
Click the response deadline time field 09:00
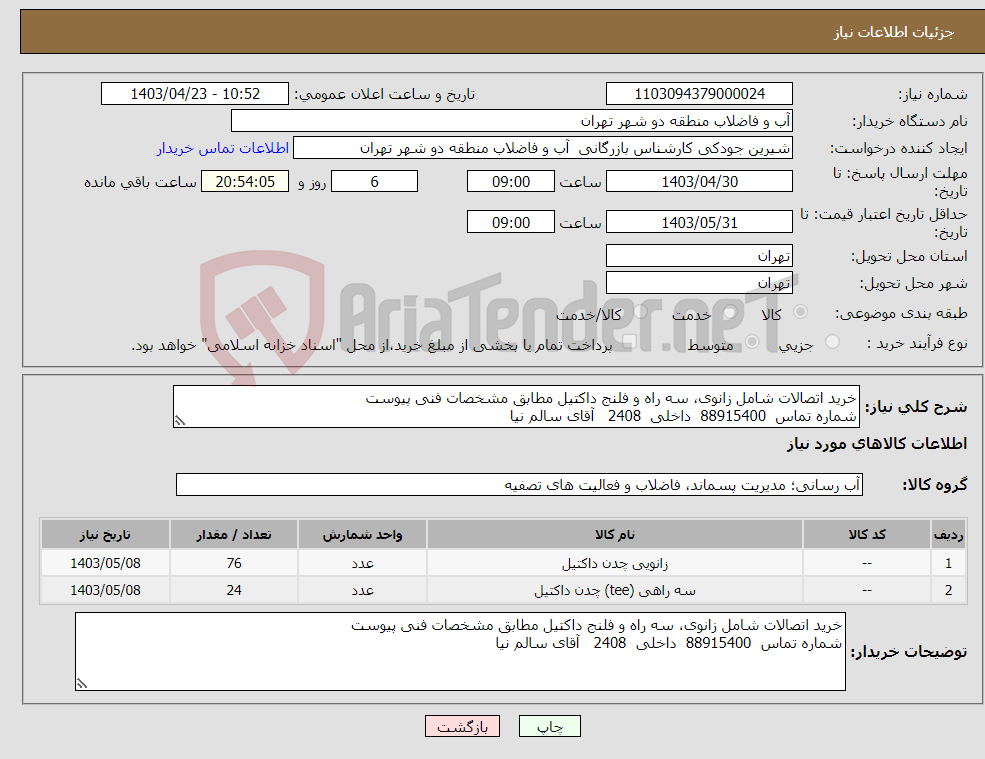[511, 182]
